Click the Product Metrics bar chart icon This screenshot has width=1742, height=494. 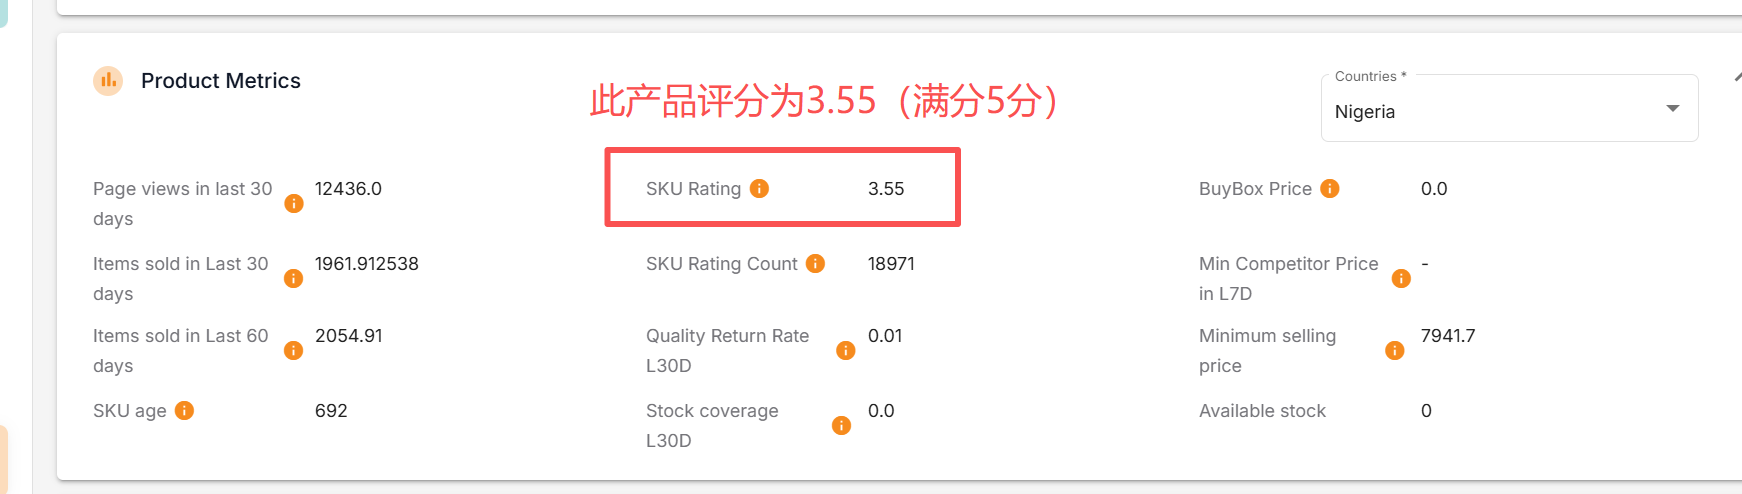point(108,80)
